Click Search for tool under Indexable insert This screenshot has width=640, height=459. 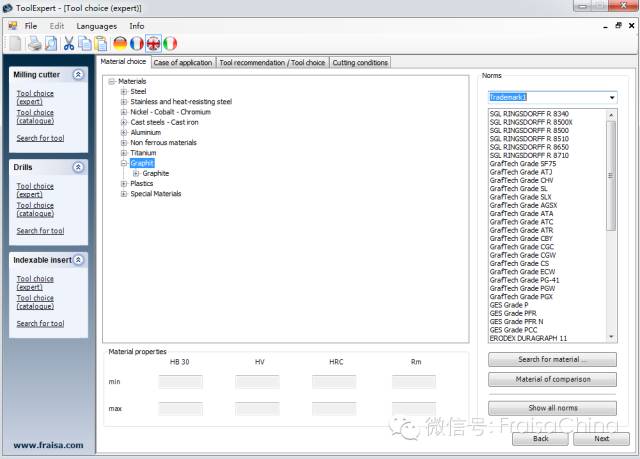(40, 323)
